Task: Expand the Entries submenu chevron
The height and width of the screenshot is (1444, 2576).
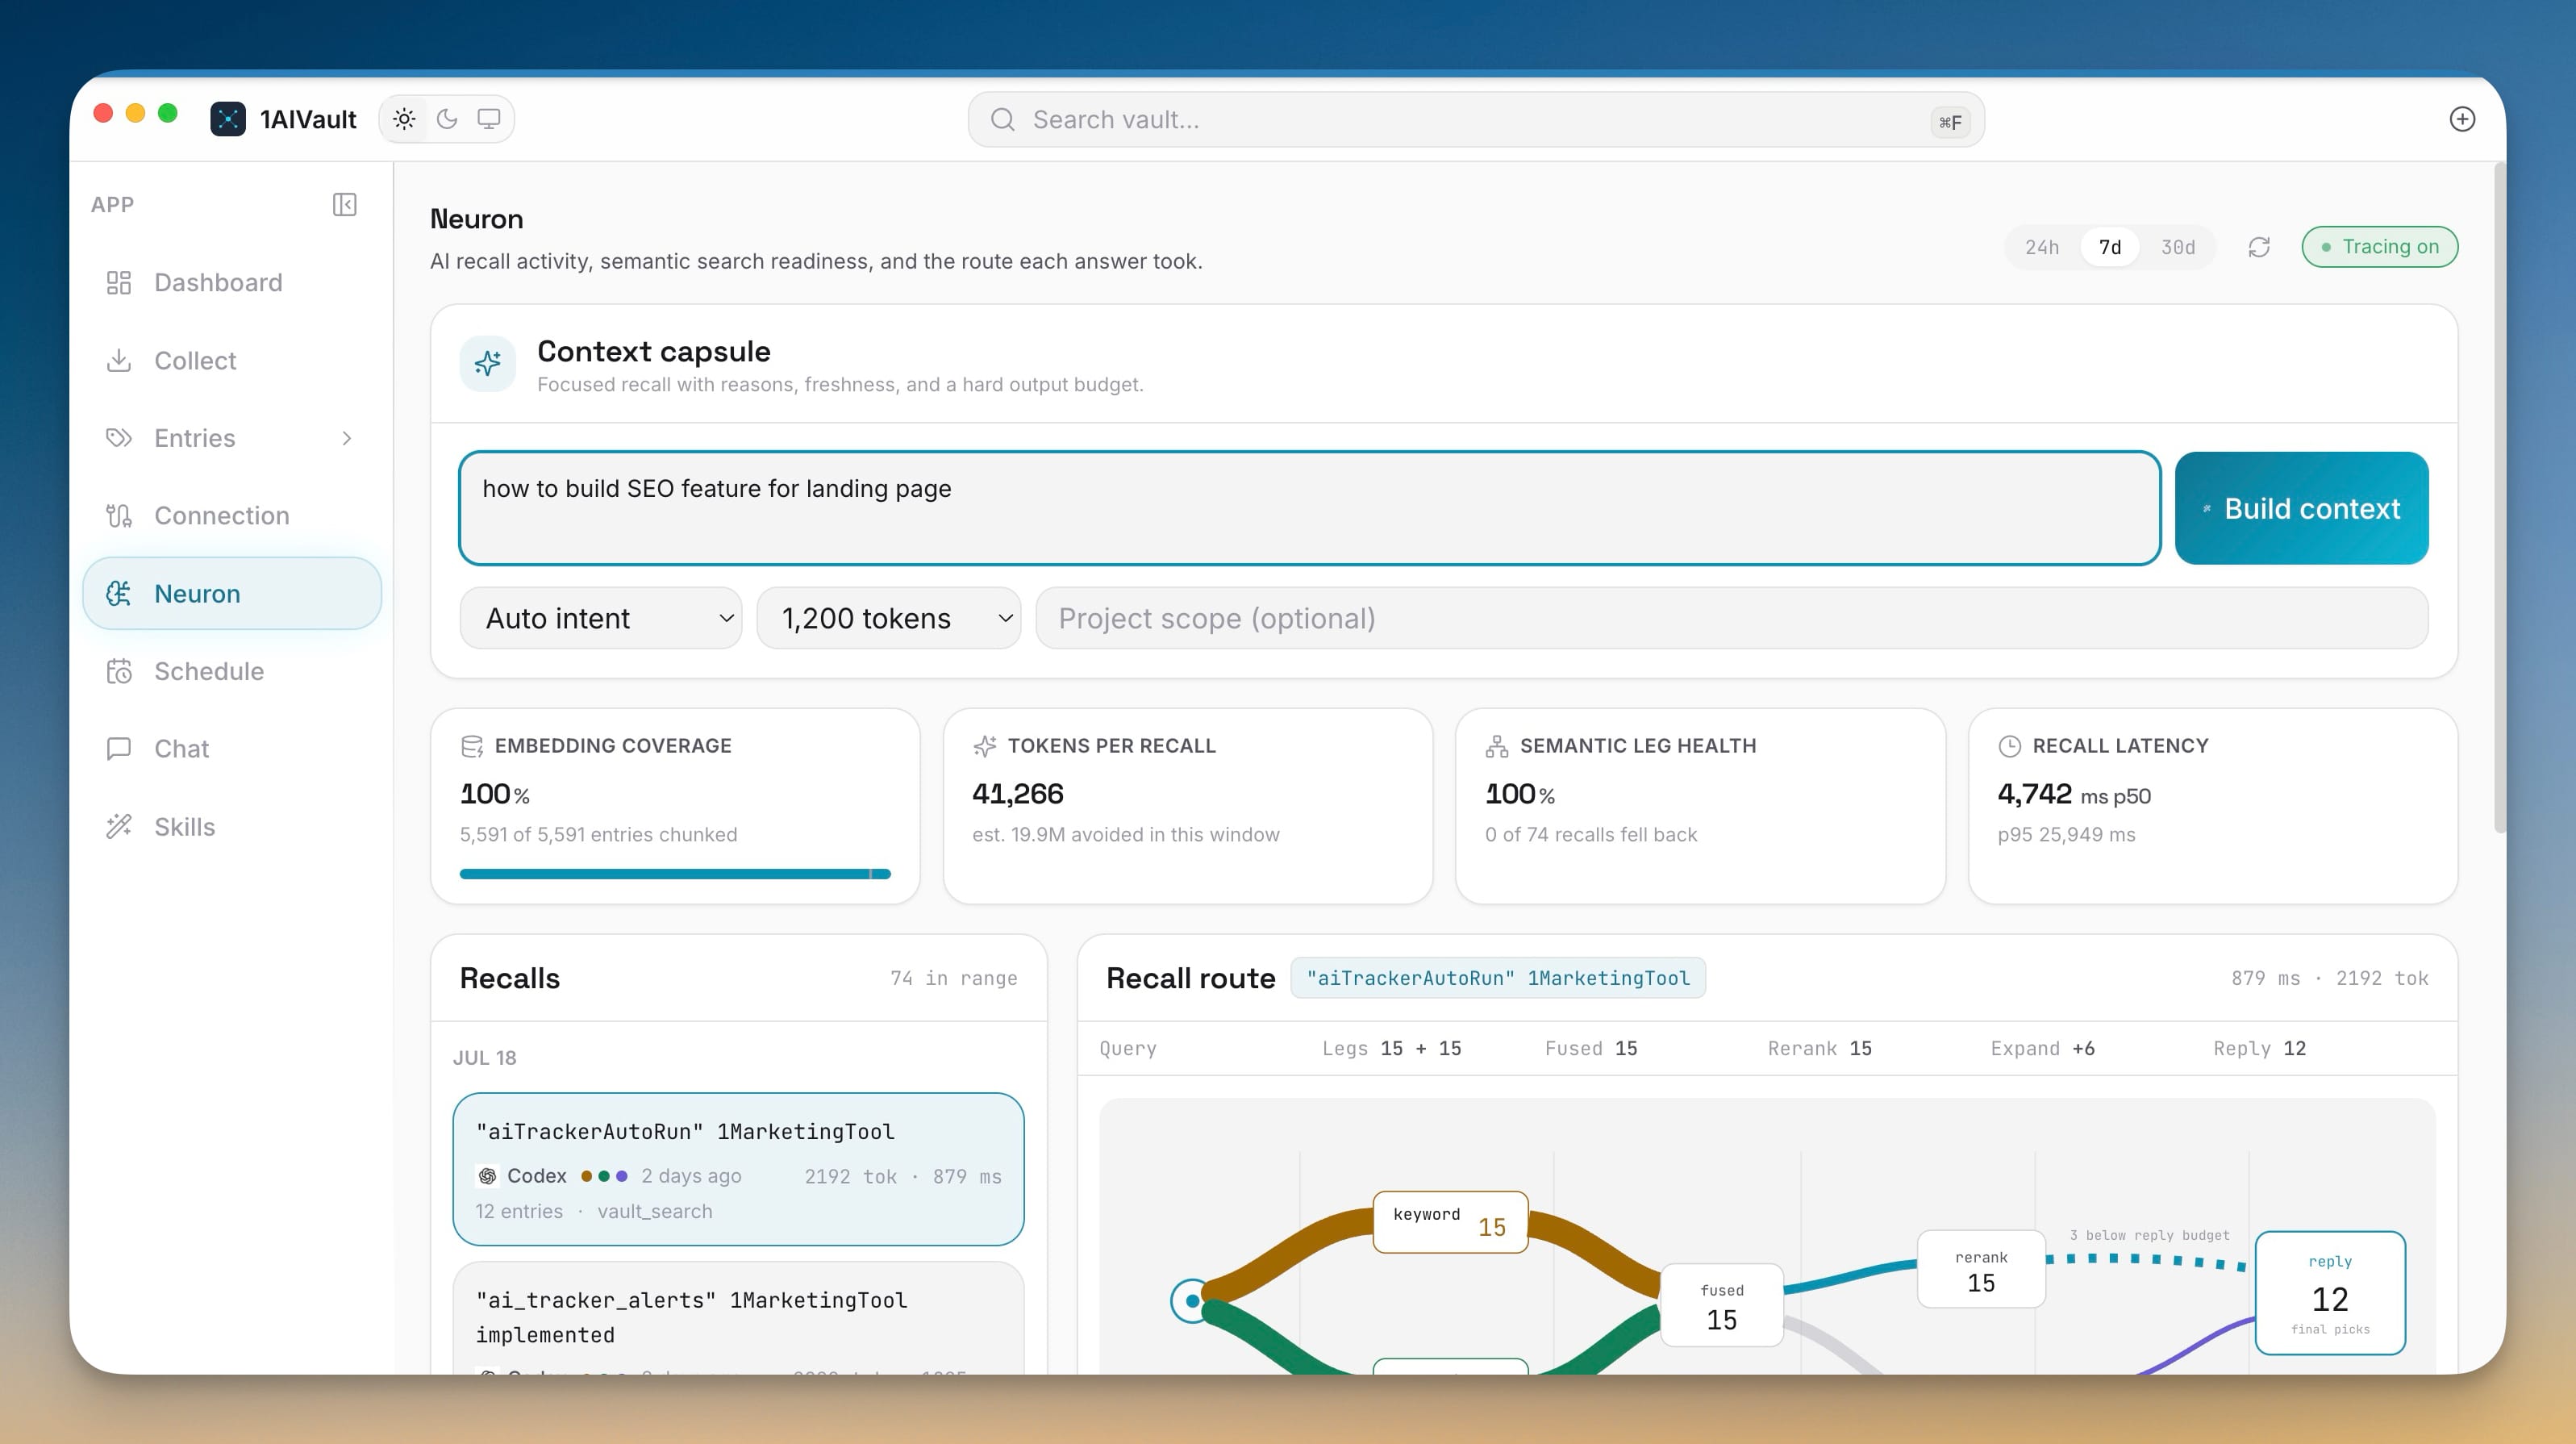Action: (x=347, y=438)
